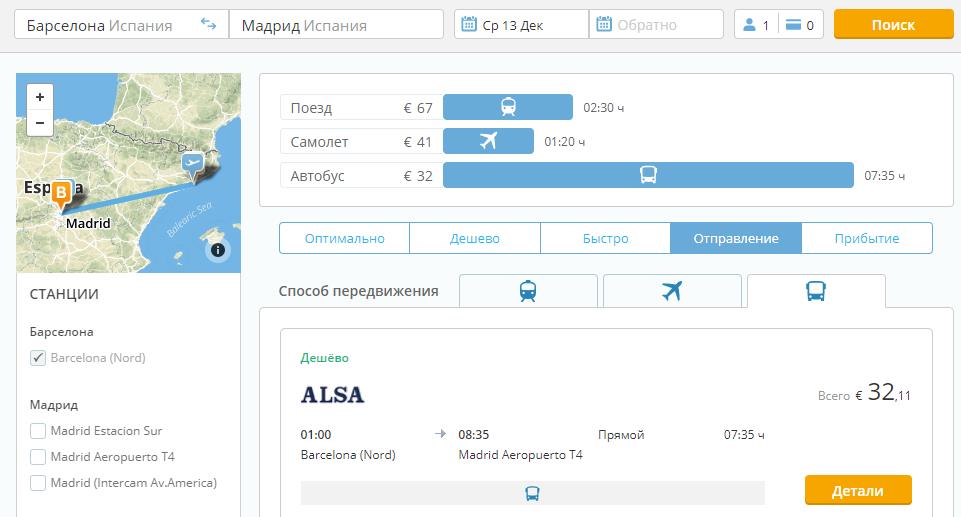Swap origin and destination with arrows icon
Screen dimensions: 961x517
pos(208,24)
